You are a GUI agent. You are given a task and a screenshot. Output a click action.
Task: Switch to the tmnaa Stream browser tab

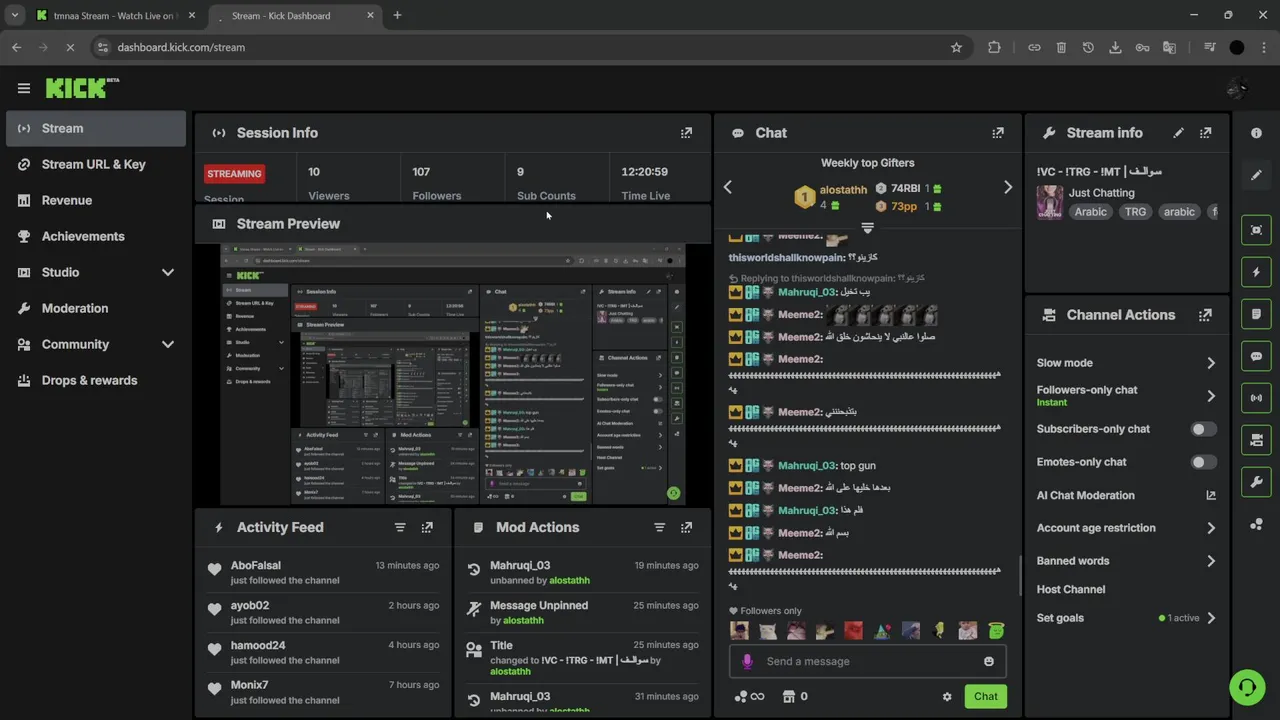click(112, 16)
